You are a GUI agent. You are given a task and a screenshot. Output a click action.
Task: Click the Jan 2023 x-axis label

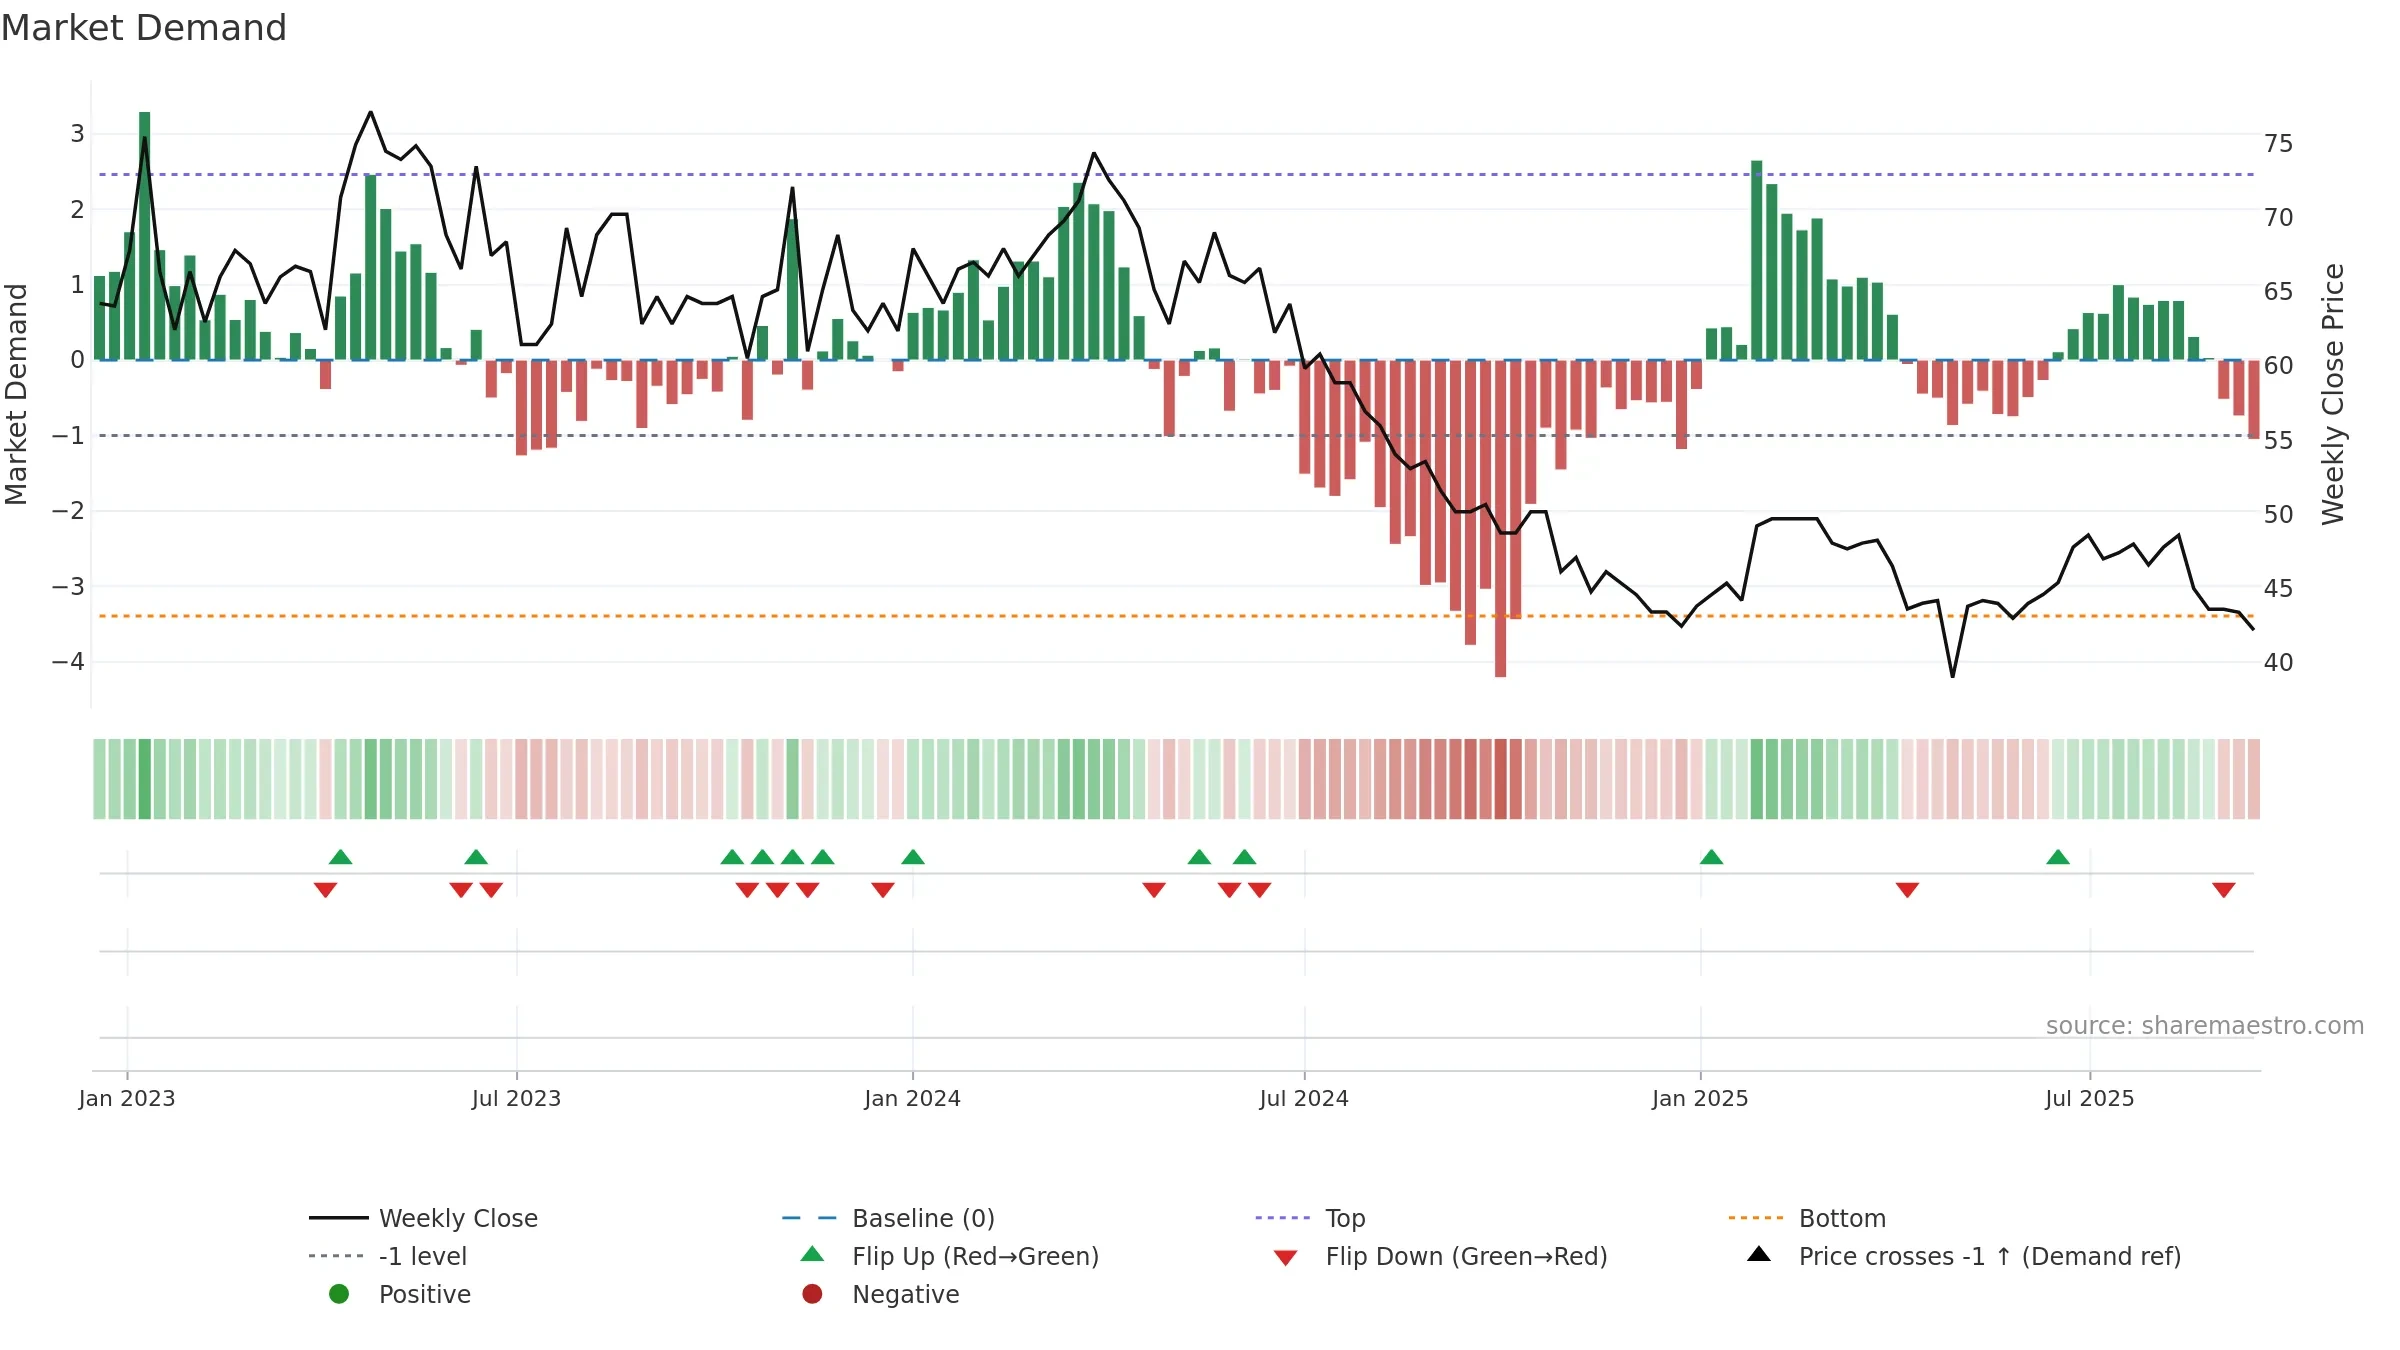tap(127, 1099)
